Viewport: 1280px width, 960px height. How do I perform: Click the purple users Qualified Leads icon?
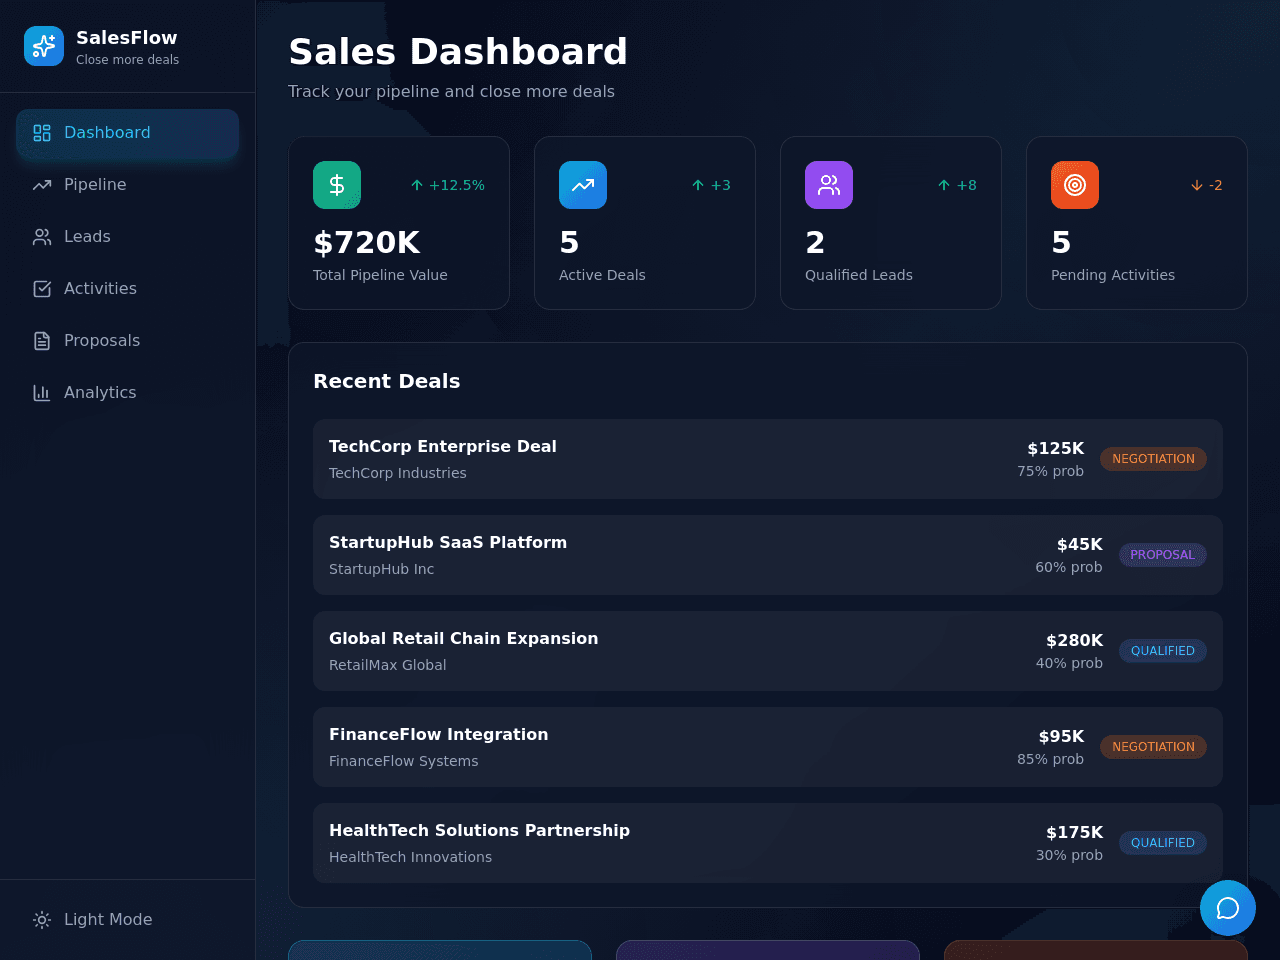829,185
